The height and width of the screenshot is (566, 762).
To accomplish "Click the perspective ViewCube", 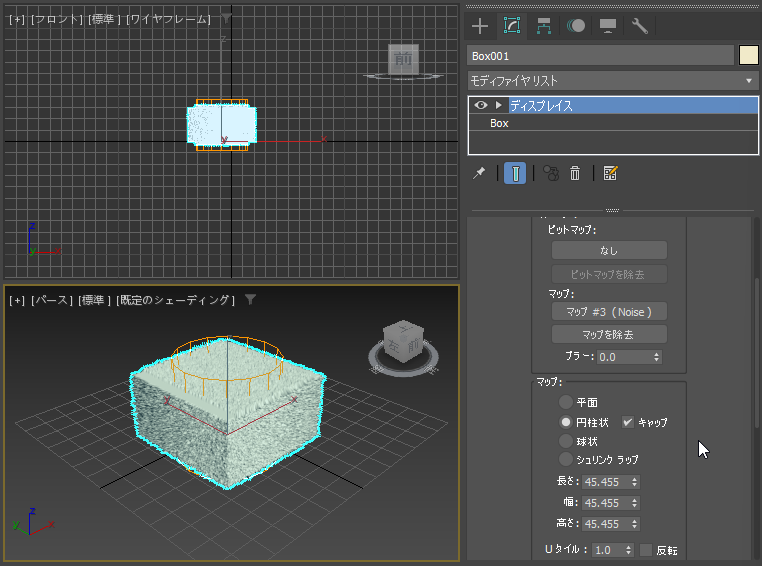I will pos(403,341).
